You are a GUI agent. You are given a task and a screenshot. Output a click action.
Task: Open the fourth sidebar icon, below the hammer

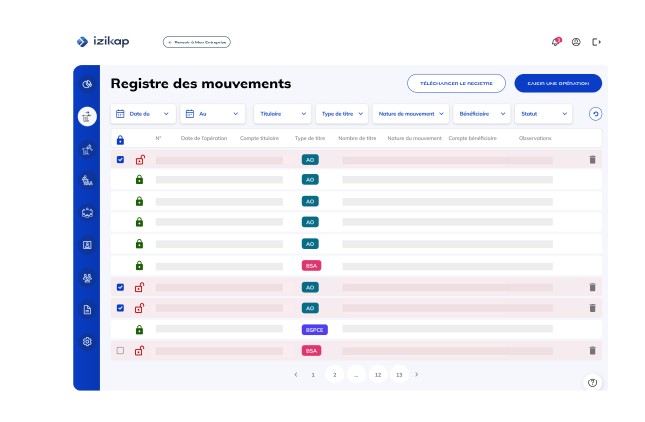point(87,181)
